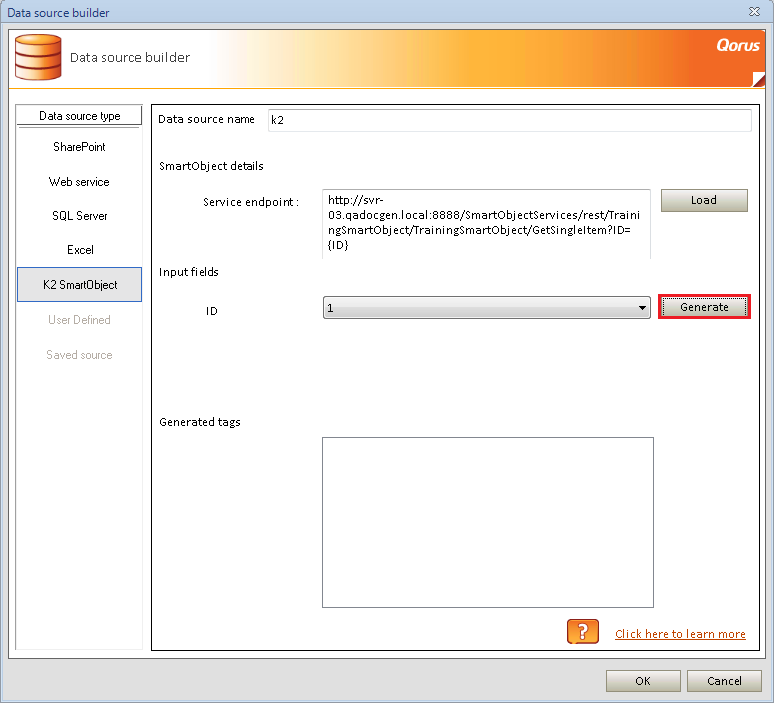The image size is (774, 703).
Task: Open the Saved source option
Action: tap(79, 355)
